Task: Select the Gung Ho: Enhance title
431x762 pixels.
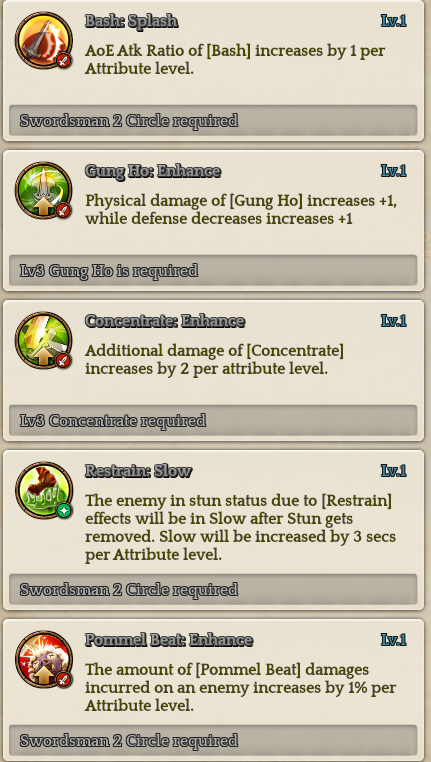Action: (153, 171)
